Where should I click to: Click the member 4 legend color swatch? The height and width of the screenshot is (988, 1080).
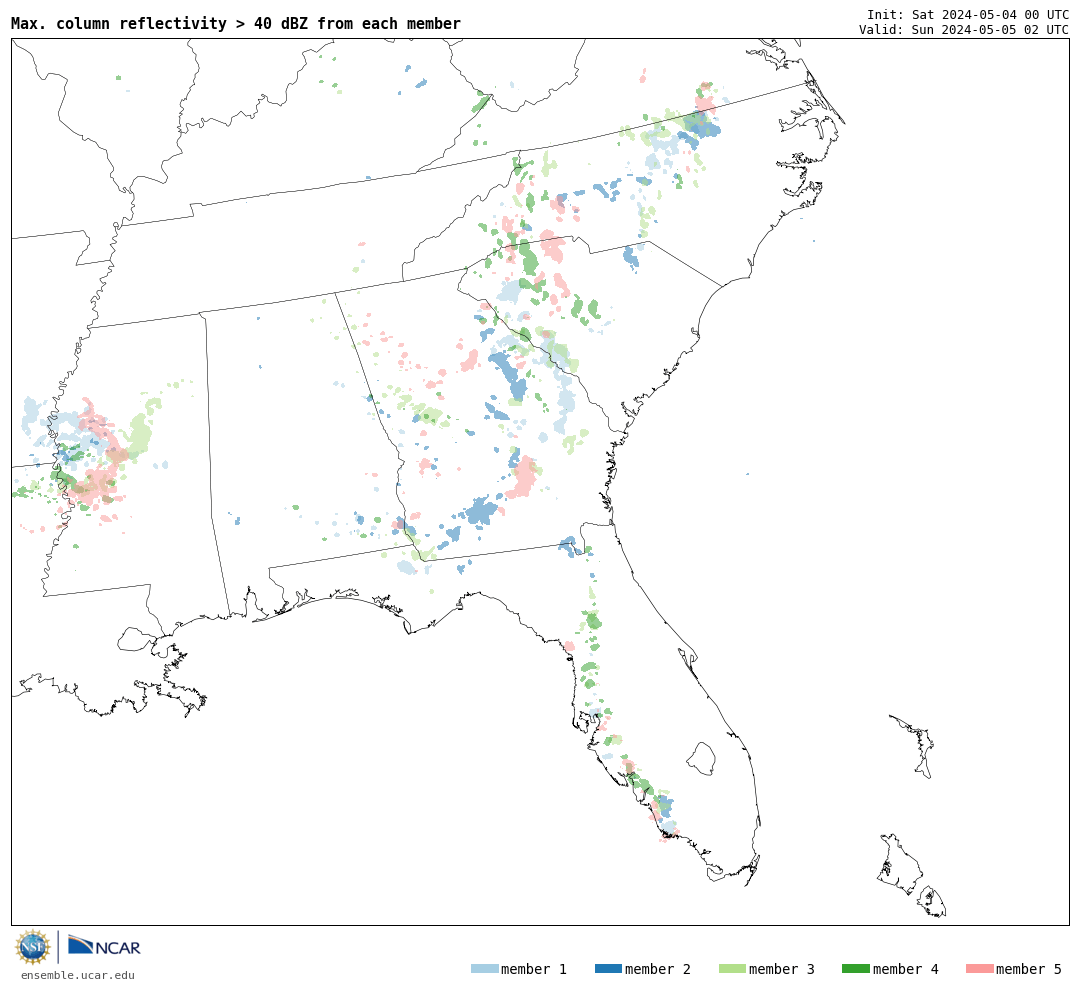(x=855, y=969)
